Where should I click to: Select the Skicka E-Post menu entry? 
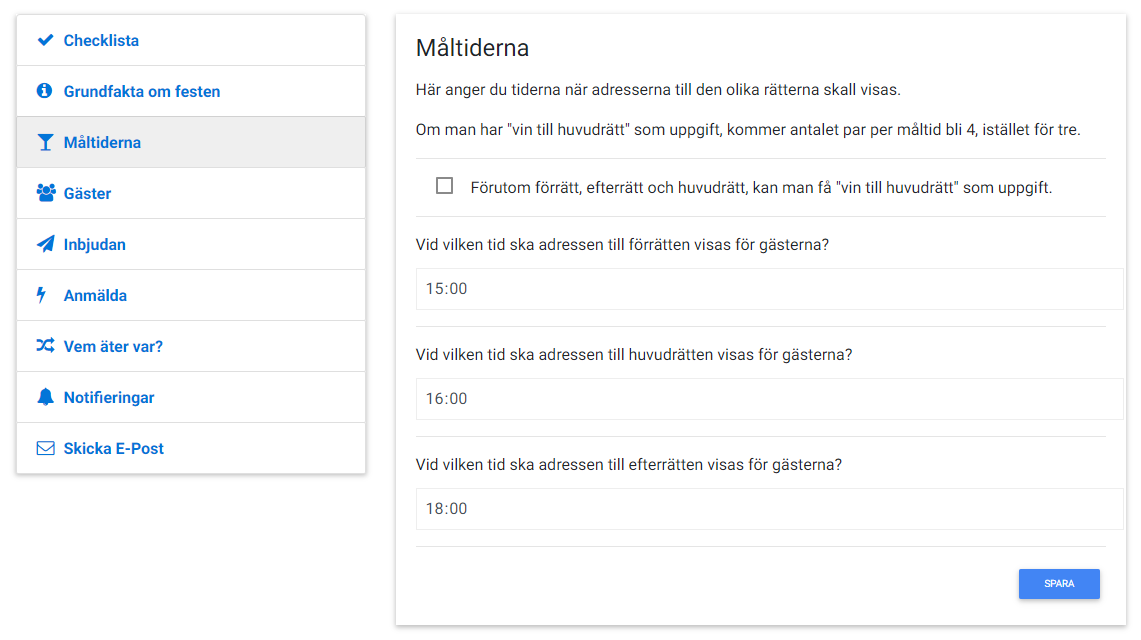(x=191, y=448)
